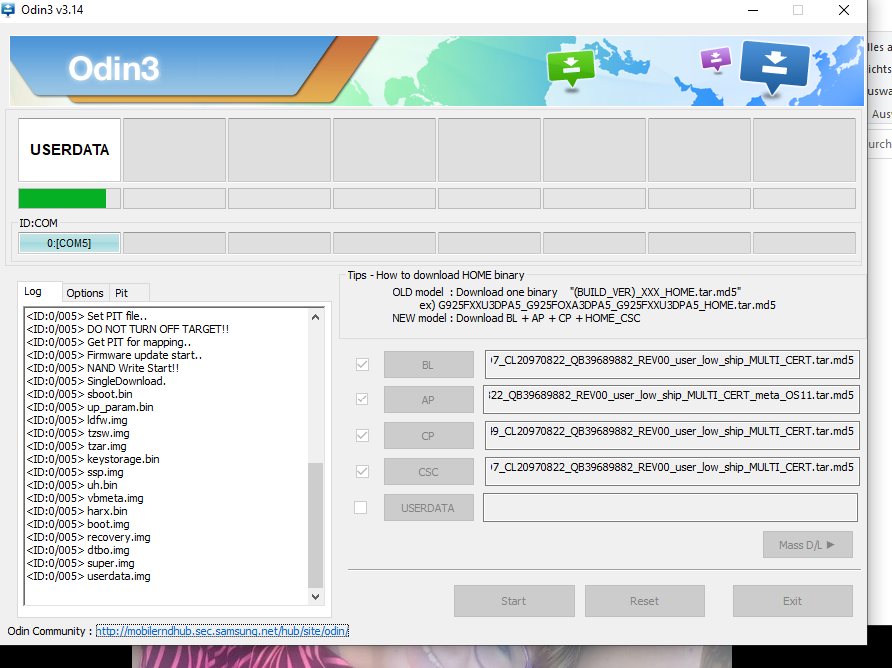Click the Exit button
This screenshot has height=668, width=892.
(792, 601)
